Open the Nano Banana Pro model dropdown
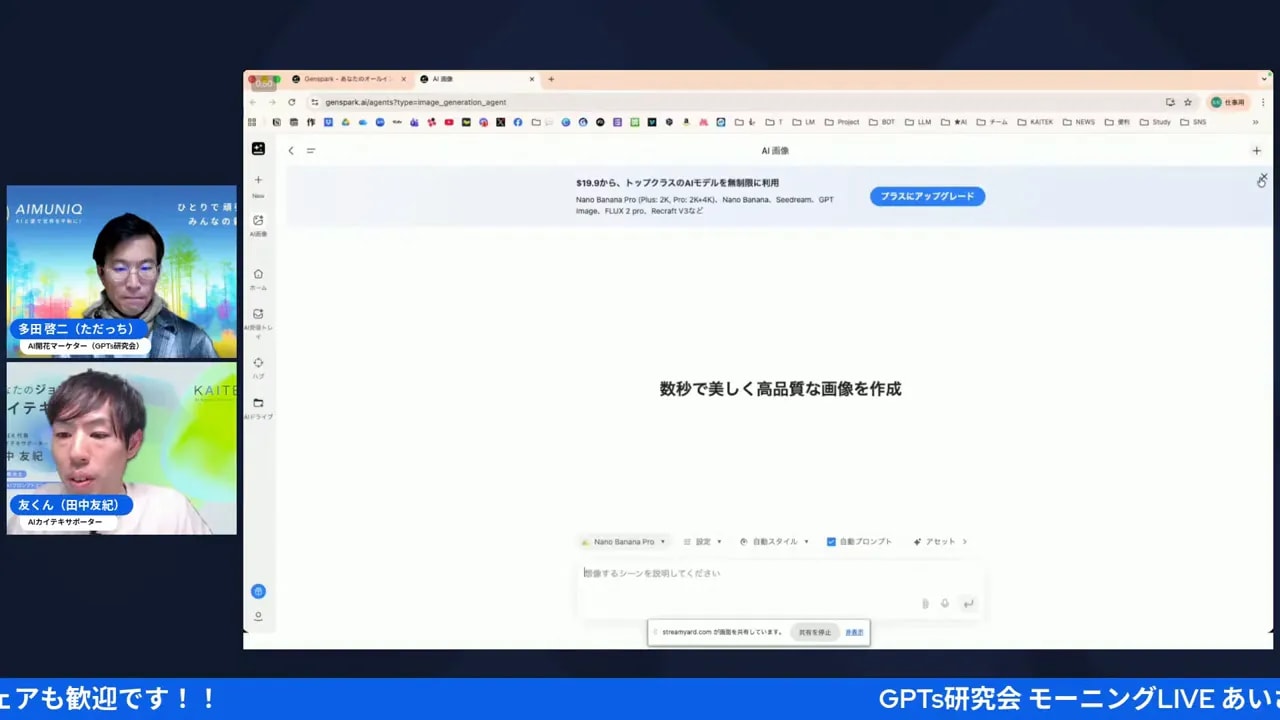The image size is (1280, 720). click(623, 541)
